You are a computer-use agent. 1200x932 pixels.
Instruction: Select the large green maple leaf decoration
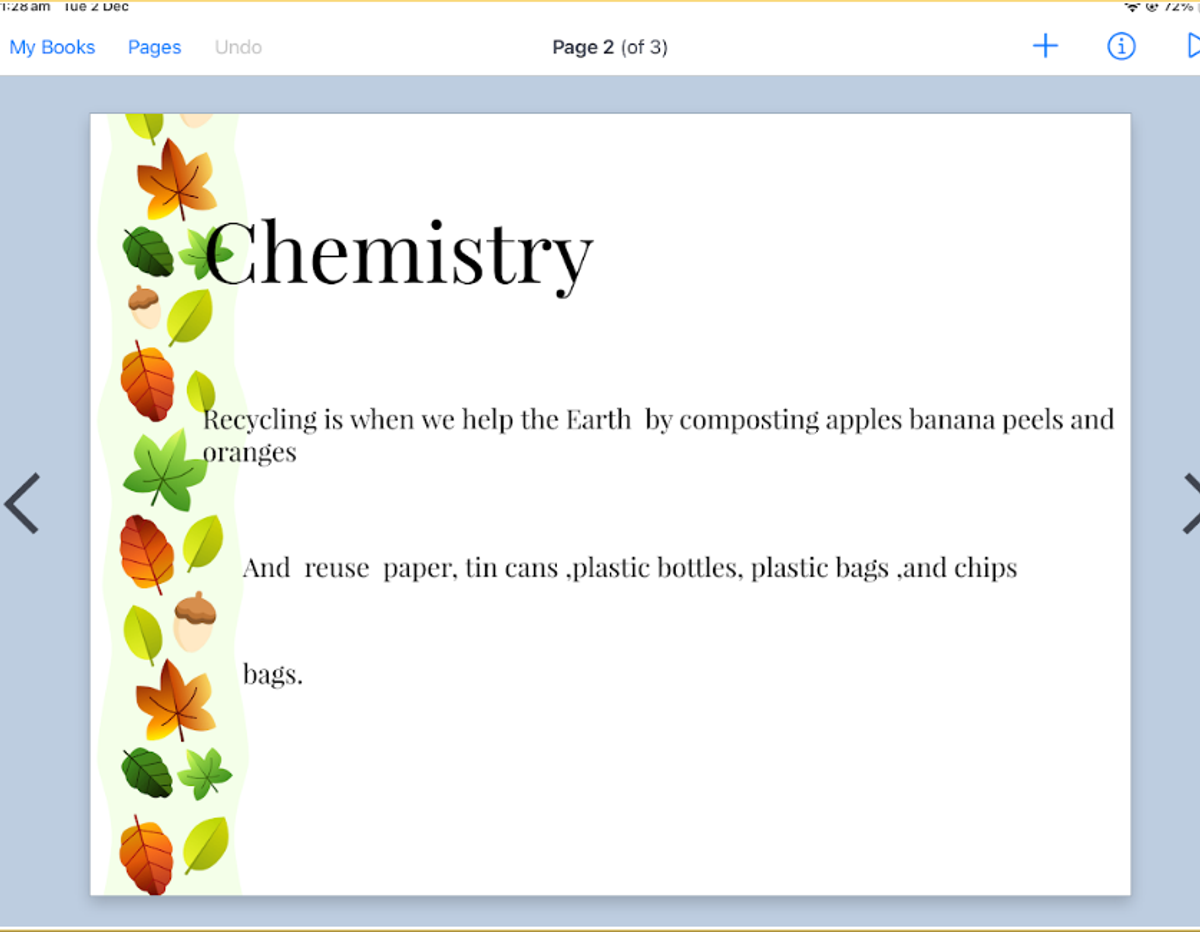[x=162, y=469]
